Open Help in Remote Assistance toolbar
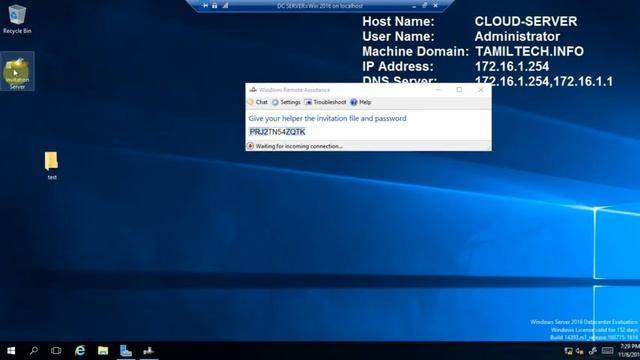 point(361,102)
